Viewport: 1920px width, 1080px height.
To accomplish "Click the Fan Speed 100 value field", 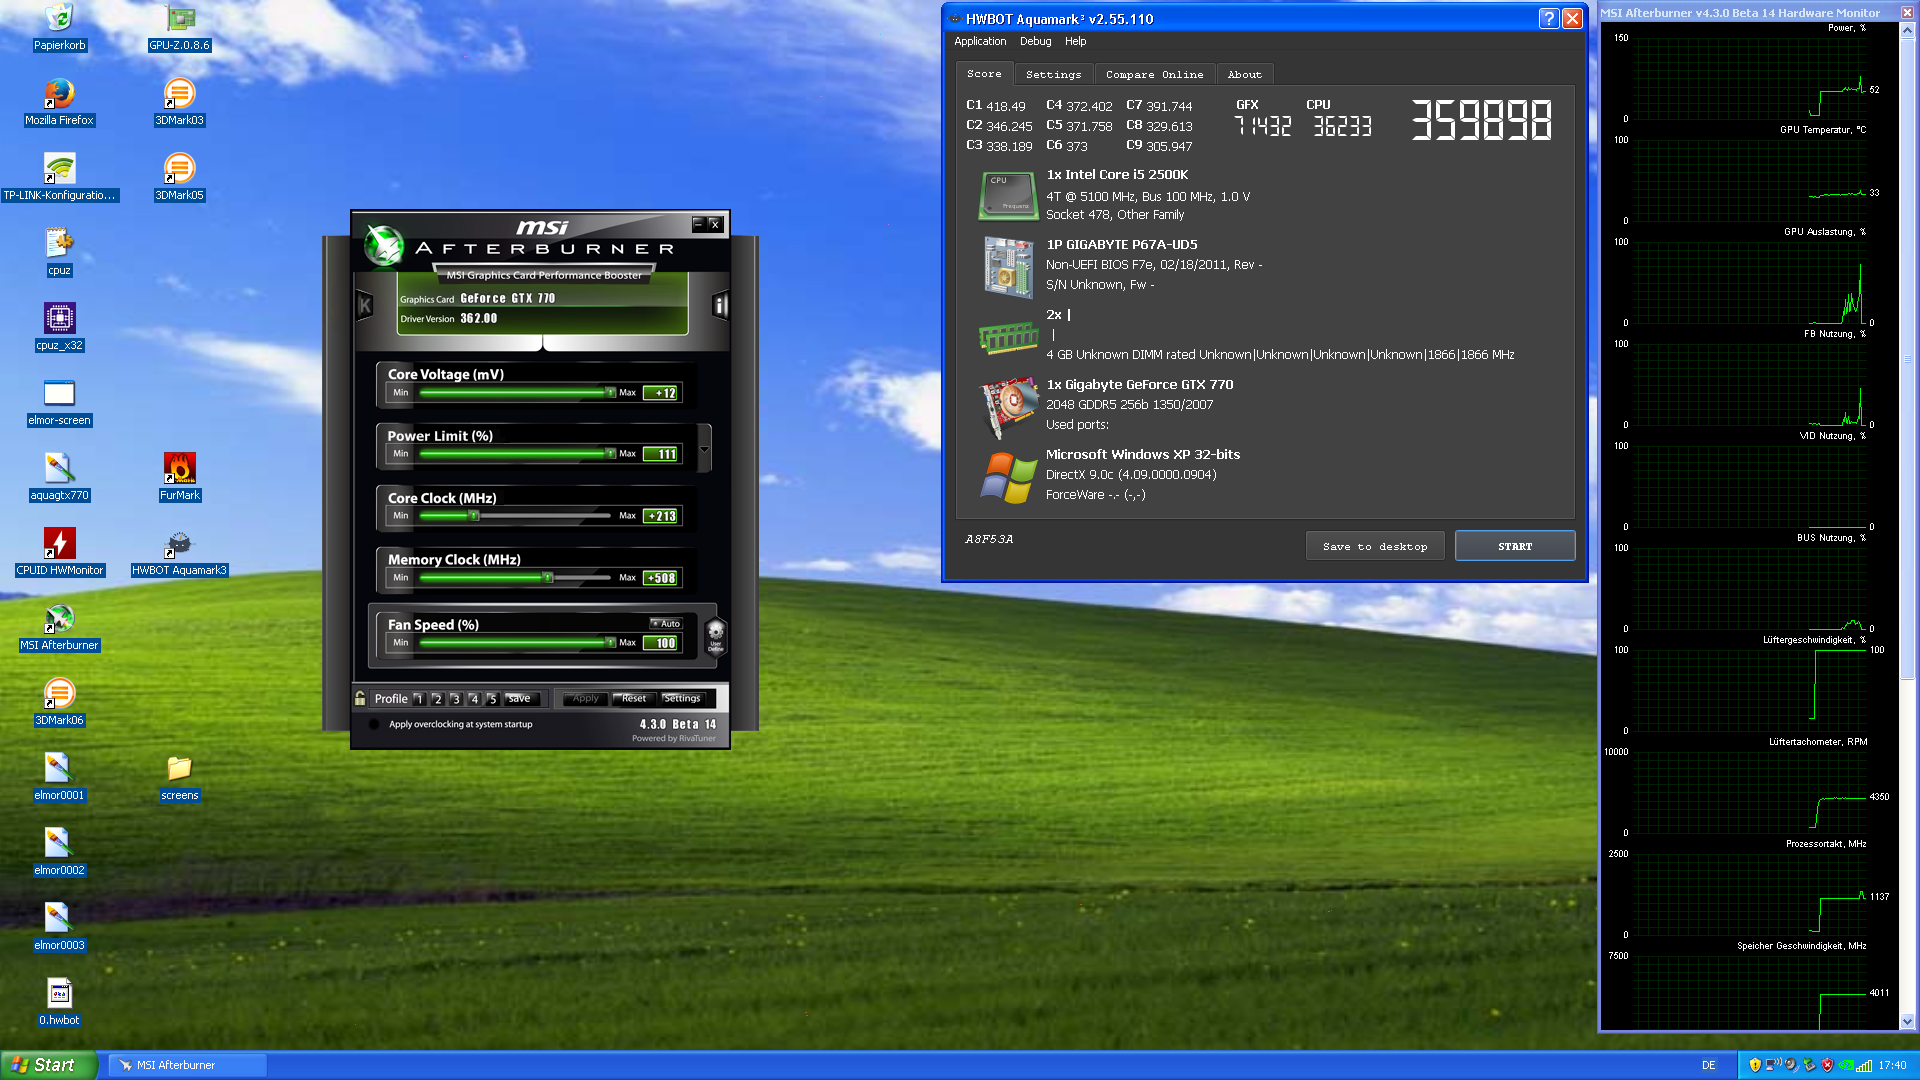I will click(x=661, y=643).
